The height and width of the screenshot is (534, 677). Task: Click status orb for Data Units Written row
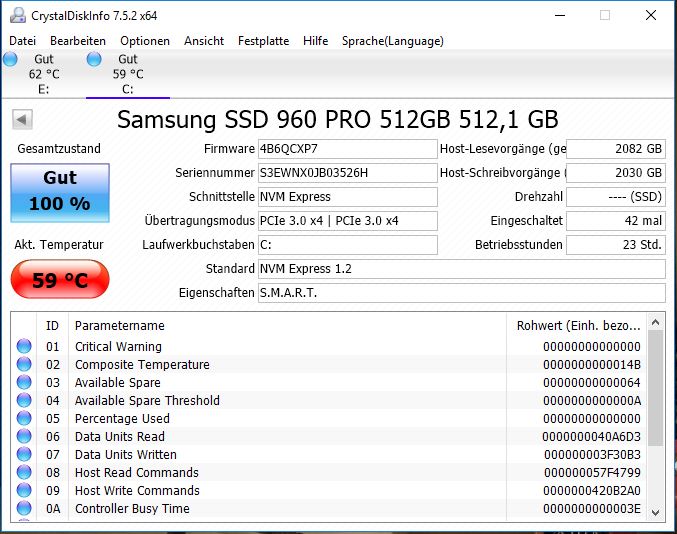point(24,455)
